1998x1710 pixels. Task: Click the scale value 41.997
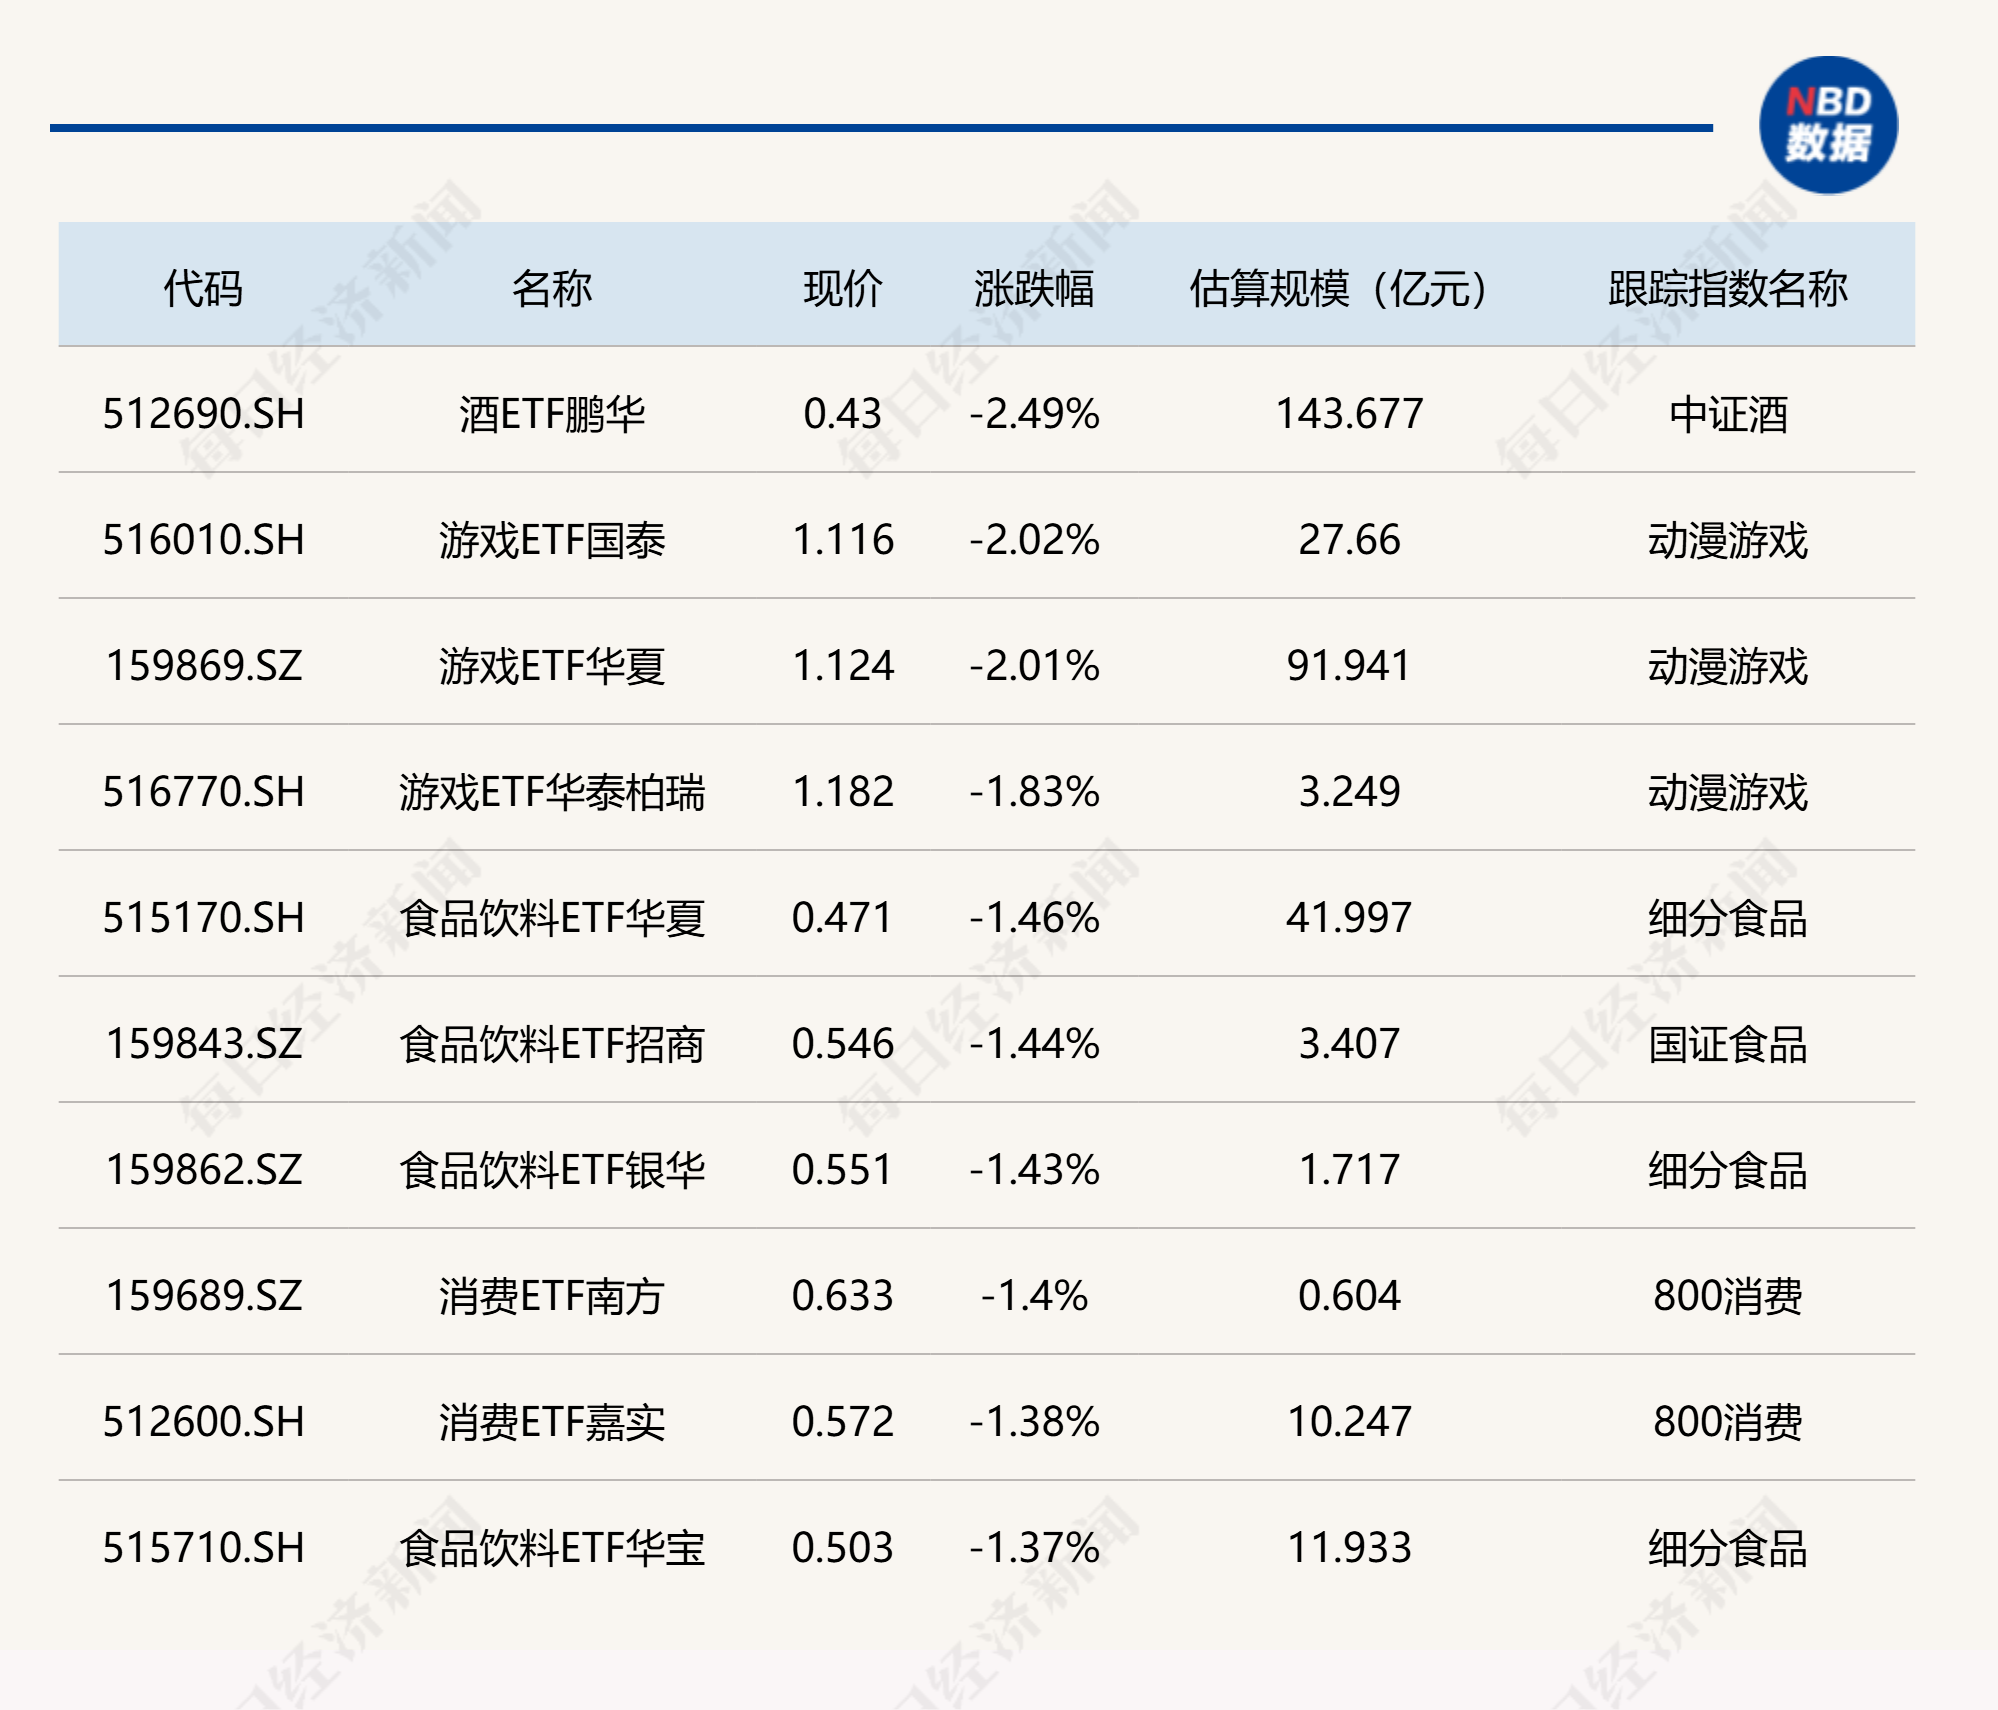pos(1349,918)
